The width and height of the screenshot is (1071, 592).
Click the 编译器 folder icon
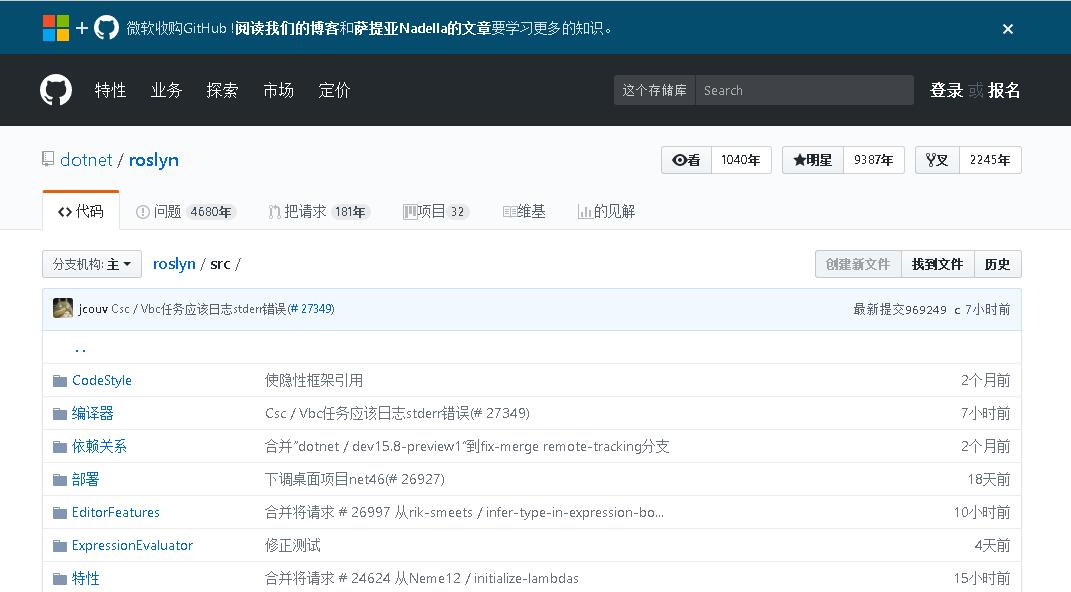click(60, 413)
